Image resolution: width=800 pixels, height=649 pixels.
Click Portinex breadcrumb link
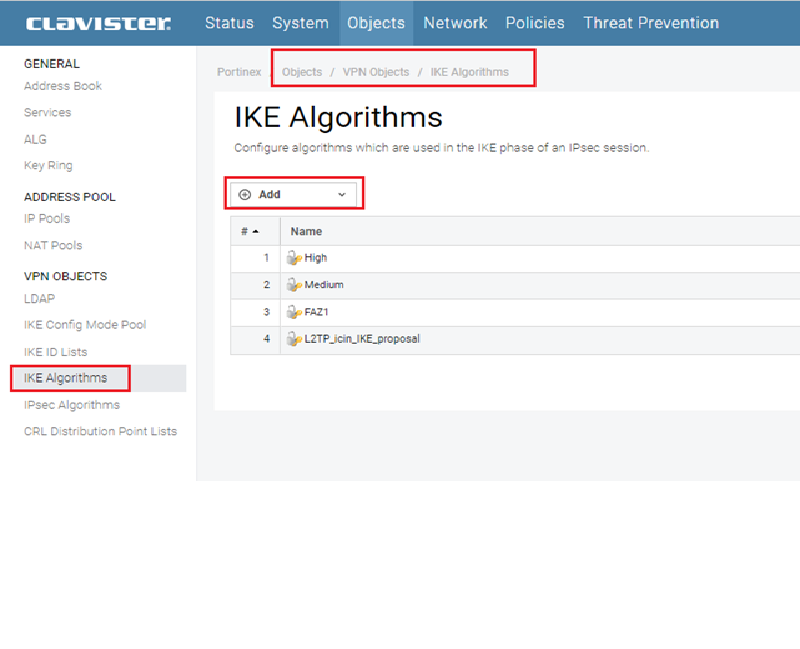pyautogui.click(x=239, y=72)
